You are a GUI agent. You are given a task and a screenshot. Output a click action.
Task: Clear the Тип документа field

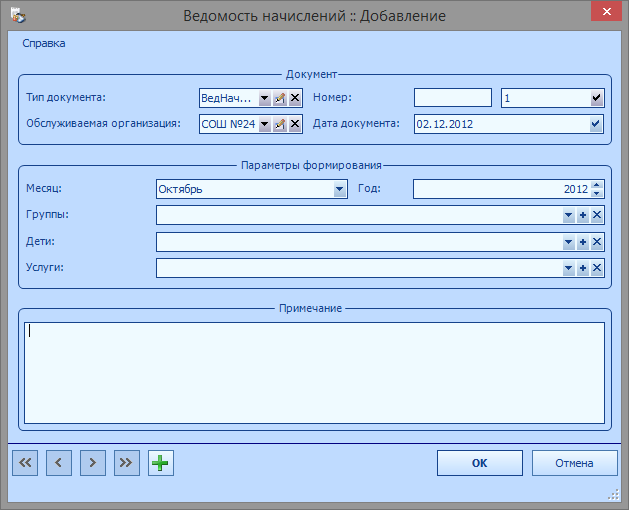(x=295, y=98)
